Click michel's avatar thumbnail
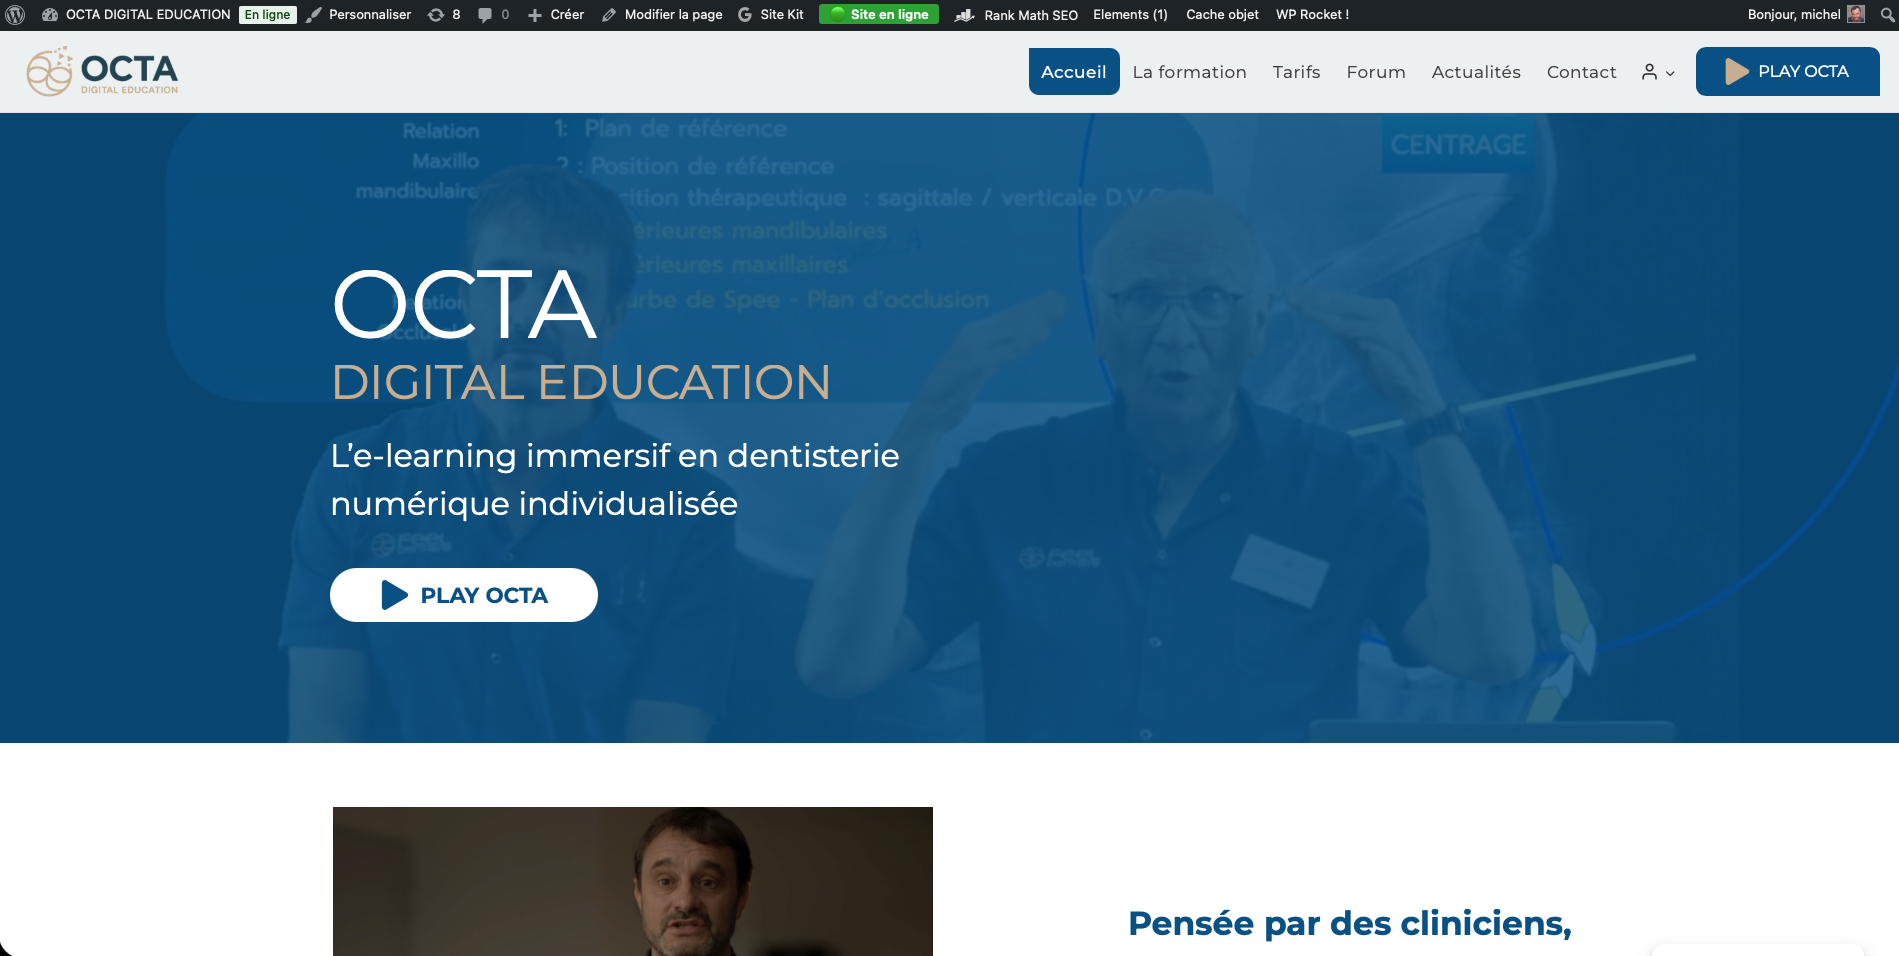The image size is (1899, 956). tap(1856, 14)
